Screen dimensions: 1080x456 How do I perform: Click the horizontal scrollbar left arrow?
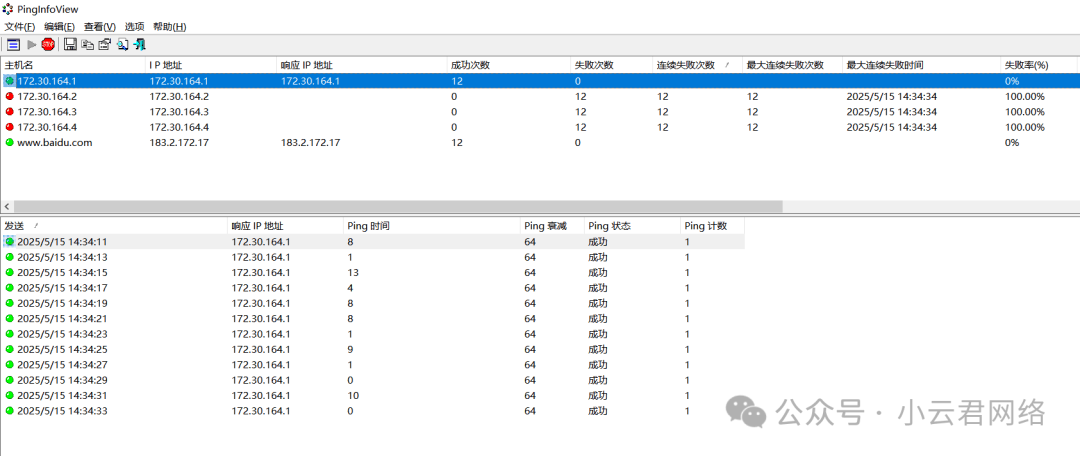7,206
